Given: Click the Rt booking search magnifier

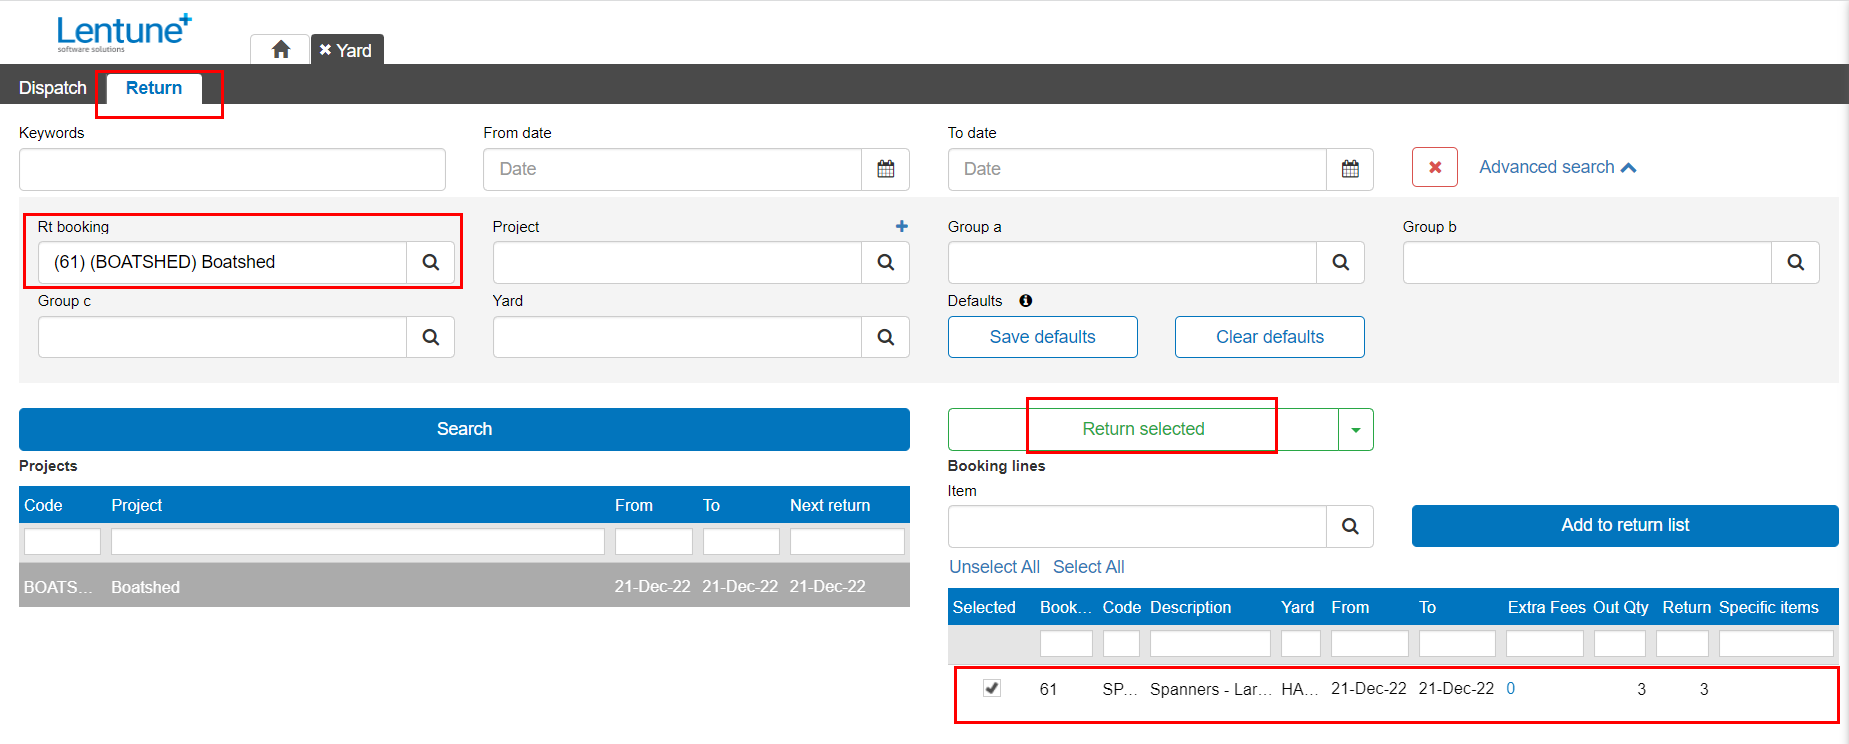Looking at the screenshot, I should (430, 262).
